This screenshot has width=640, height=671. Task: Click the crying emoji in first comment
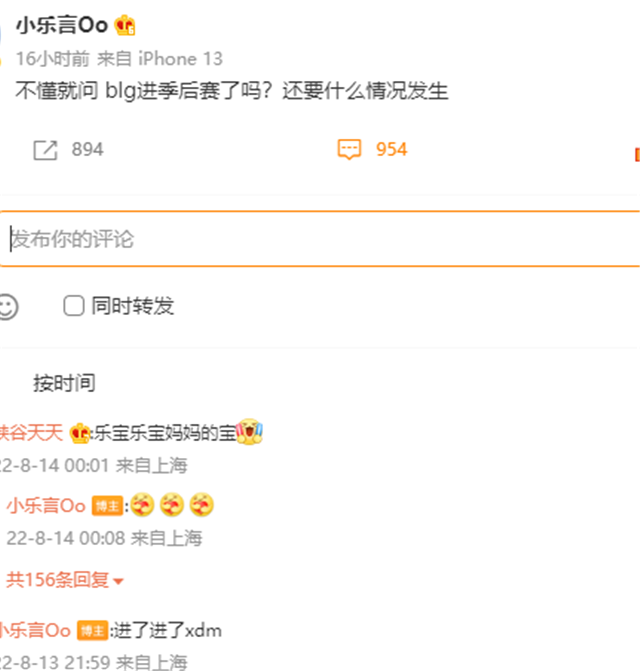(x=249, y=431)
